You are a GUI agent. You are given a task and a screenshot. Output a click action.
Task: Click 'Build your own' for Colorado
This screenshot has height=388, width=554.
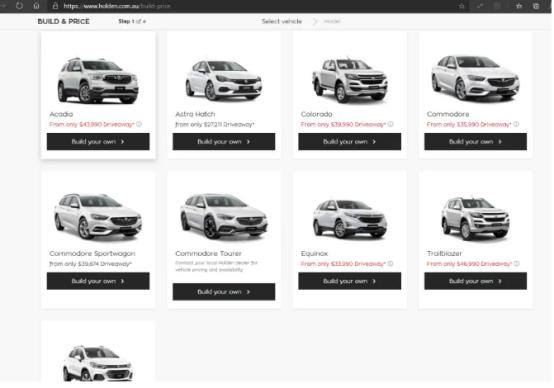(349, 142)
